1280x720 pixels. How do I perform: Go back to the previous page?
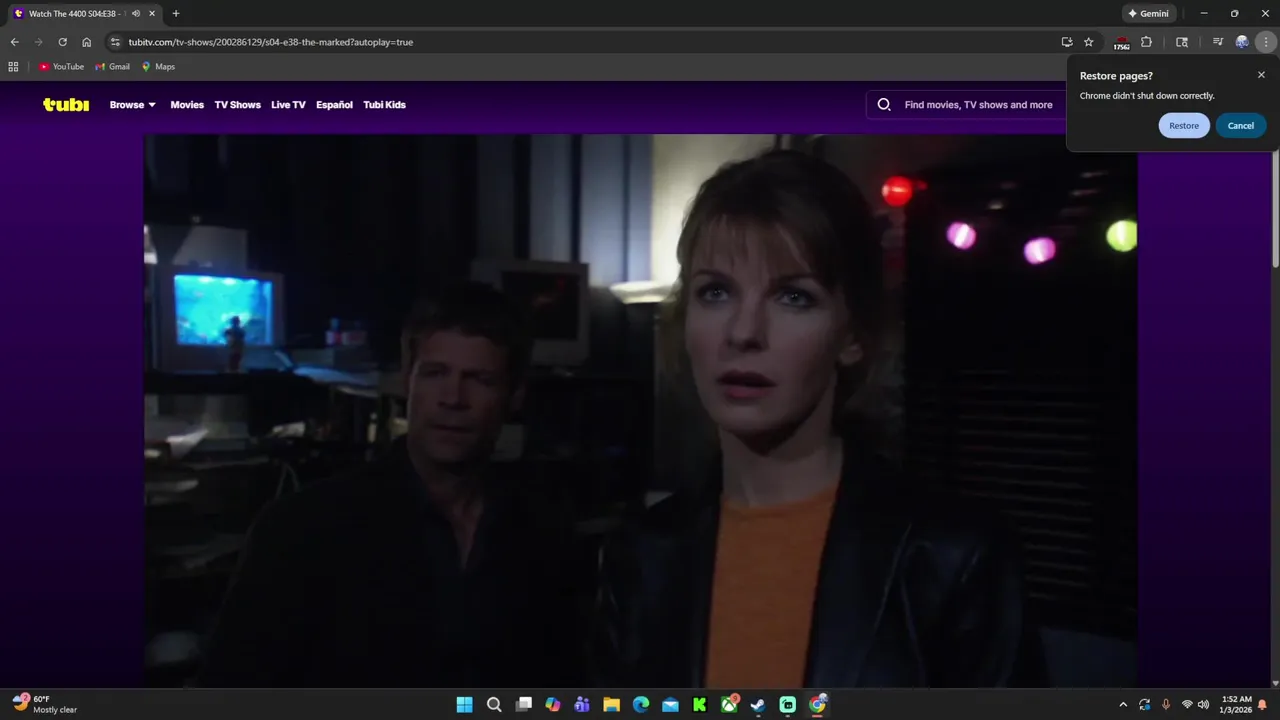[14, 42]
